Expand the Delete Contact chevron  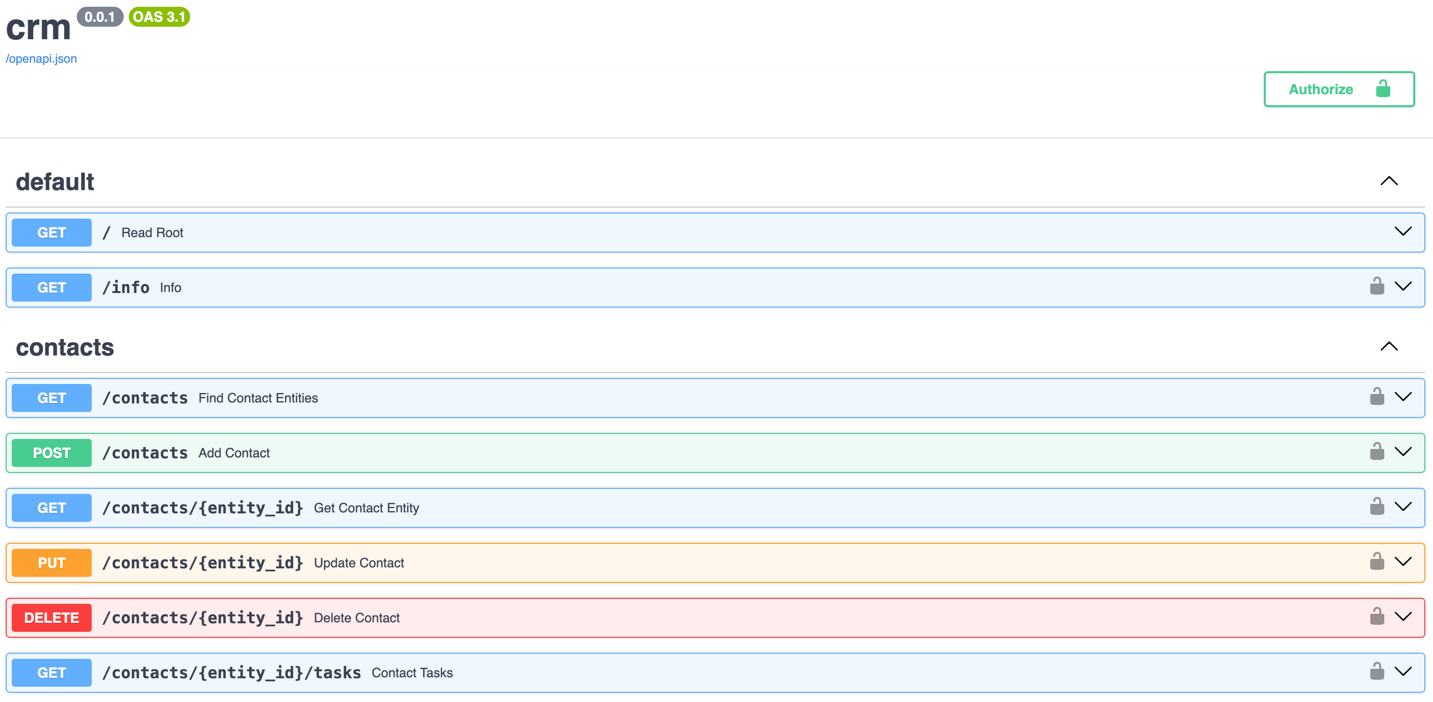(x=1403, y=617)
